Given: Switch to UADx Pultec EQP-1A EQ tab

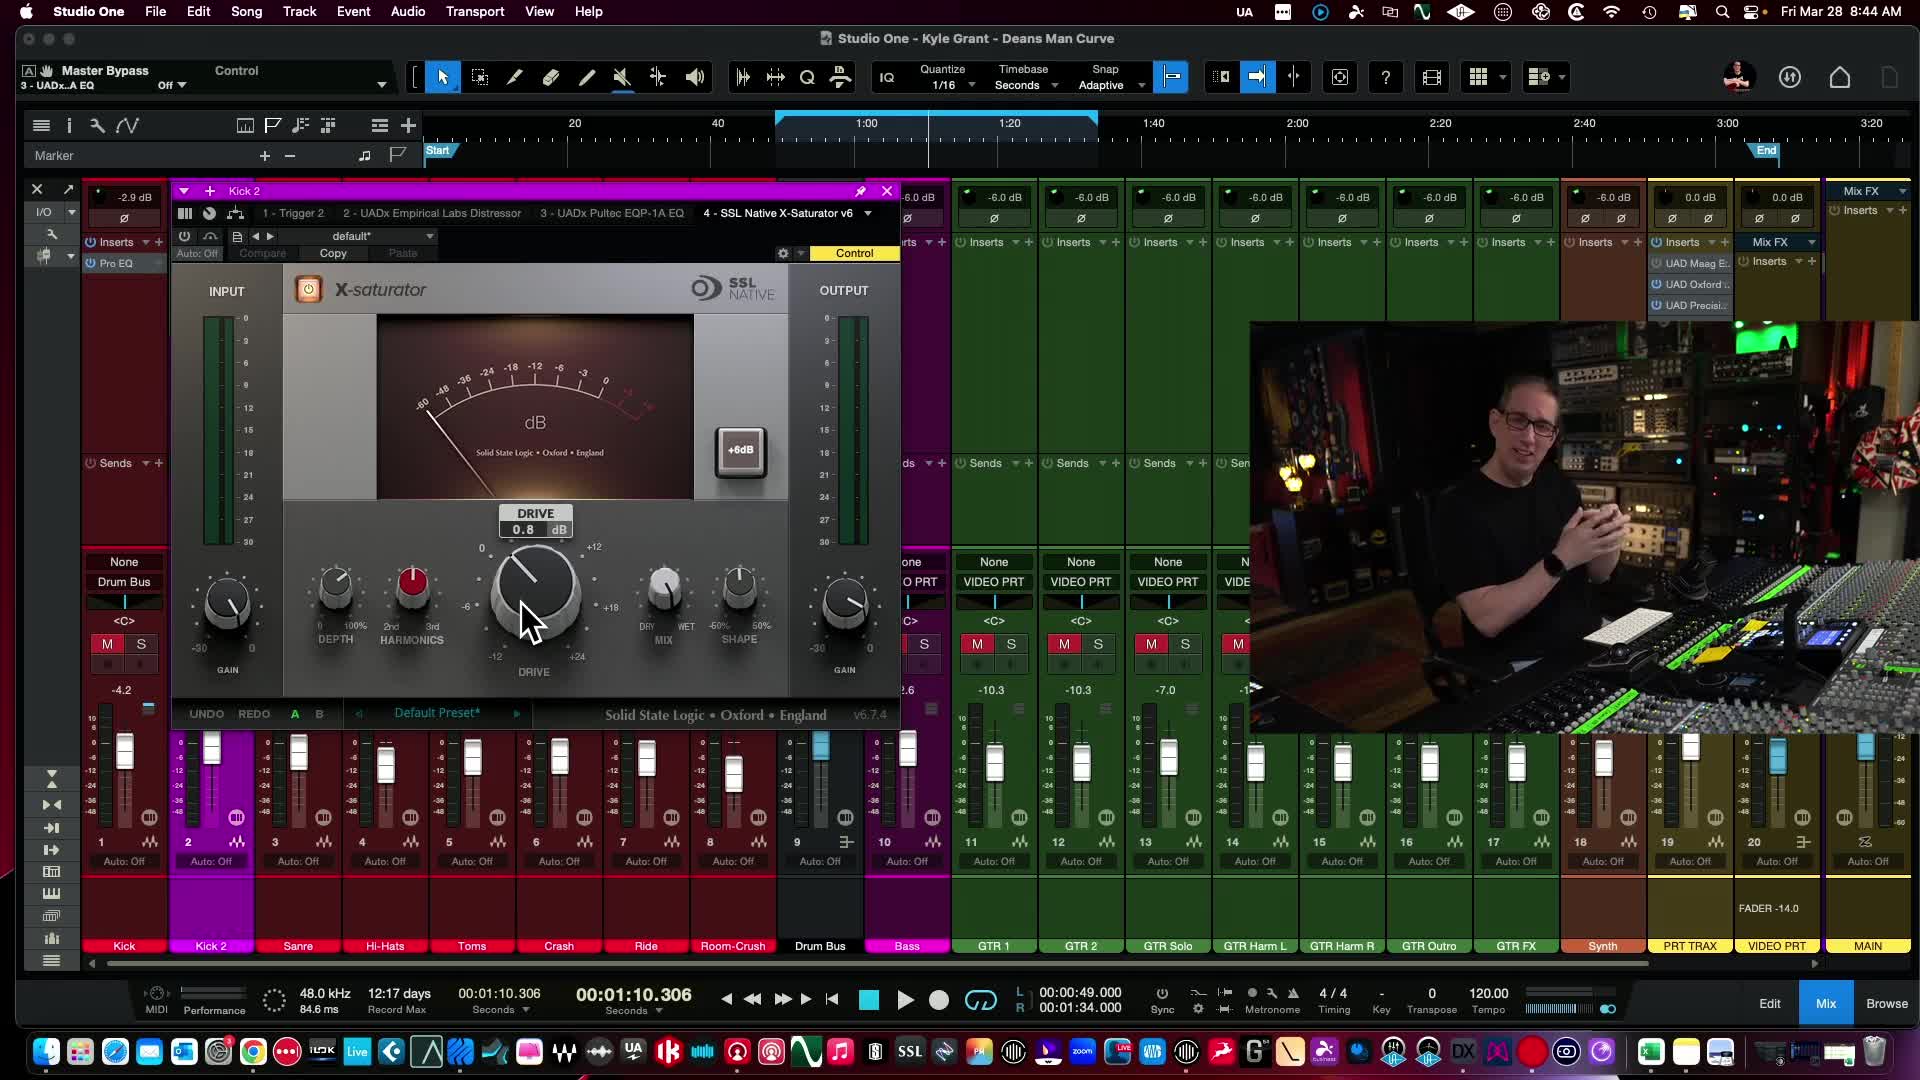Looking at the screenshot, I should (612, 213).
